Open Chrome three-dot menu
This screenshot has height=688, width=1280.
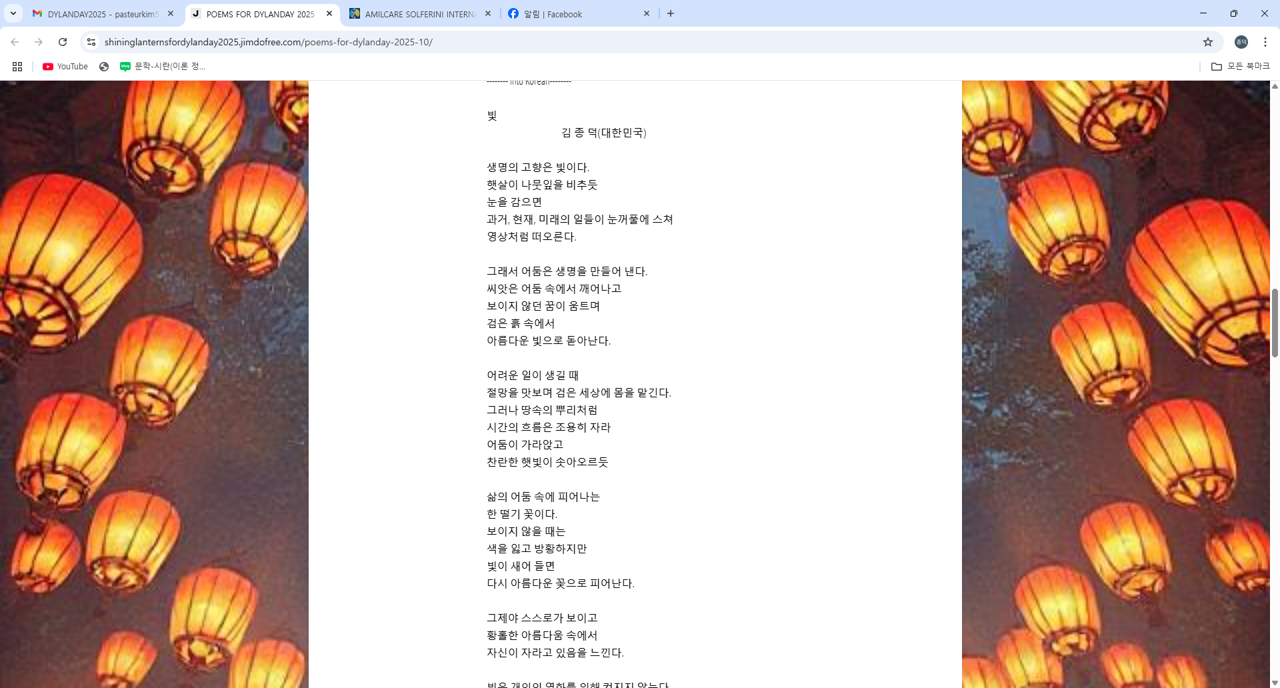(x=1265, y=42)
